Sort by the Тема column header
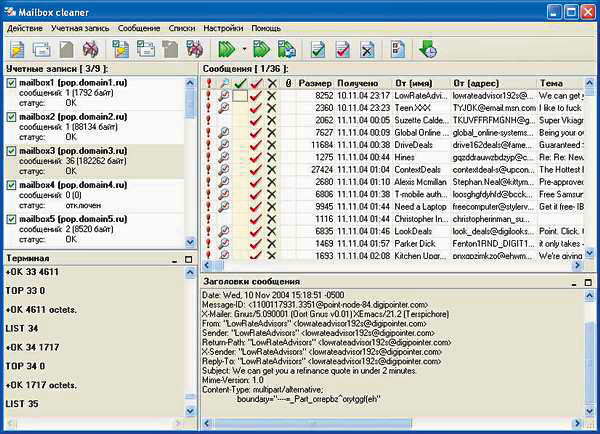The image size is (600, 434). (561, 83)
